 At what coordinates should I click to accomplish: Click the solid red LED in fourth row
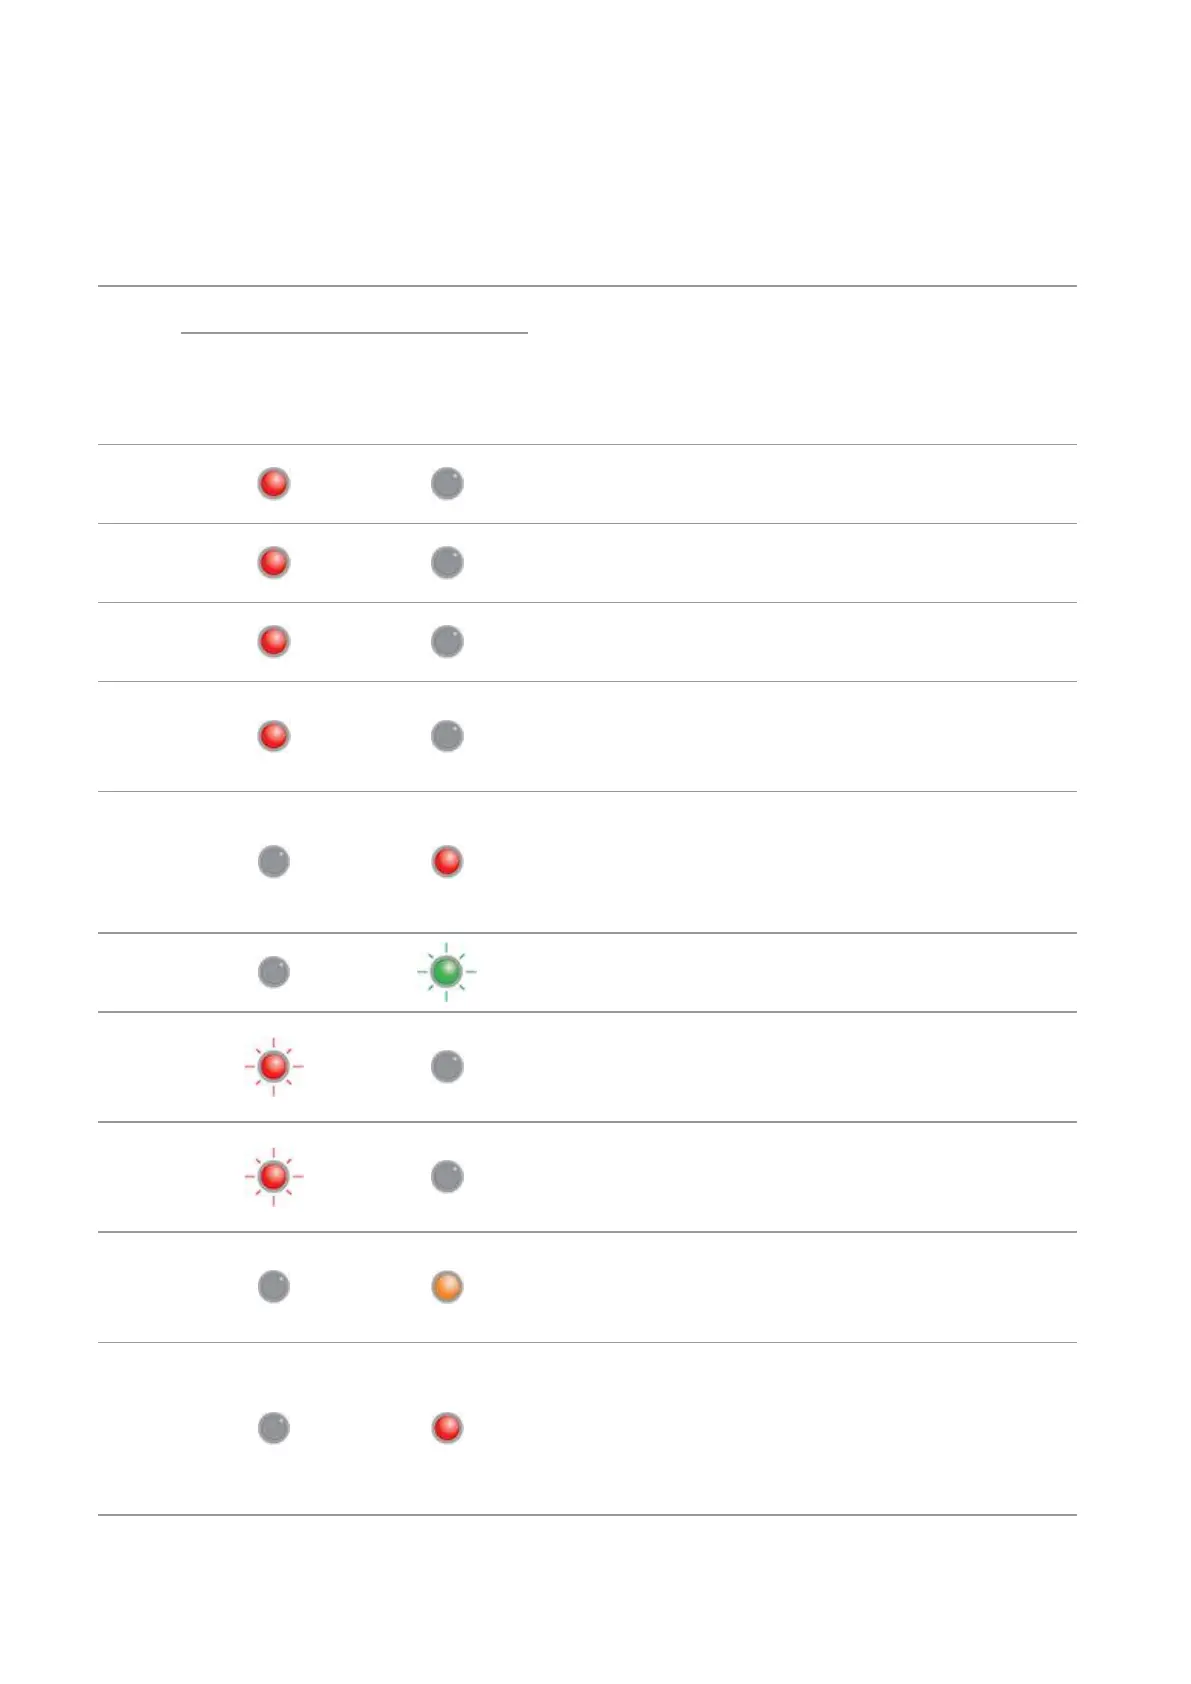point(274,736)
